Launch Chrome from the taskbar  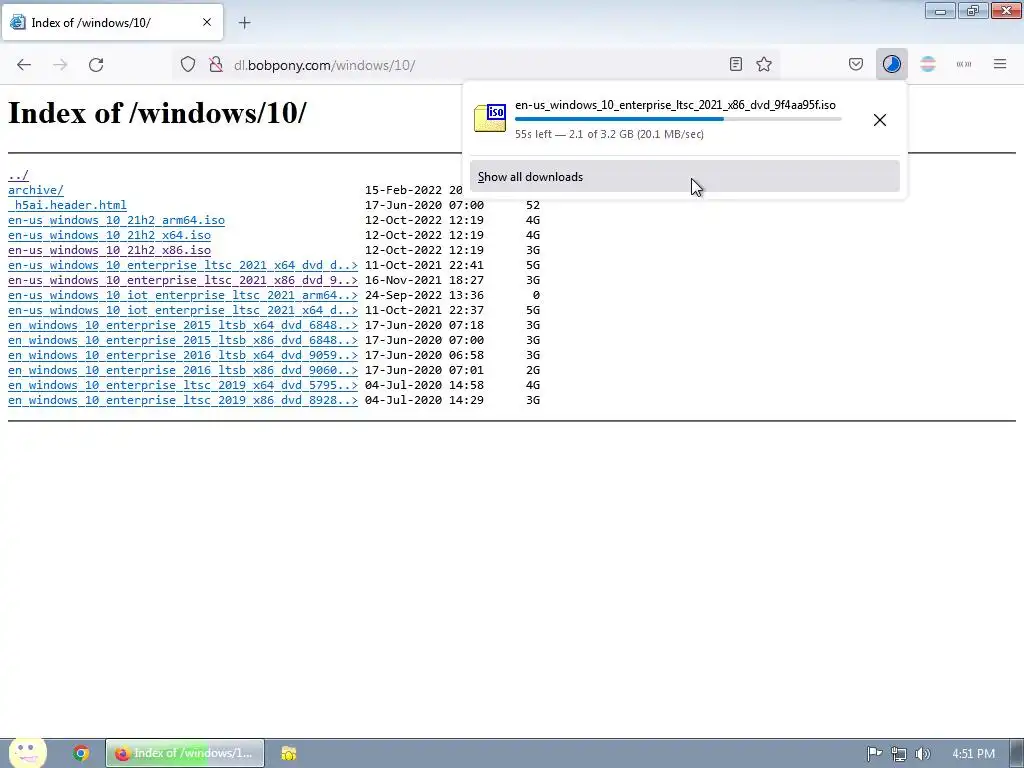[81, 753]
